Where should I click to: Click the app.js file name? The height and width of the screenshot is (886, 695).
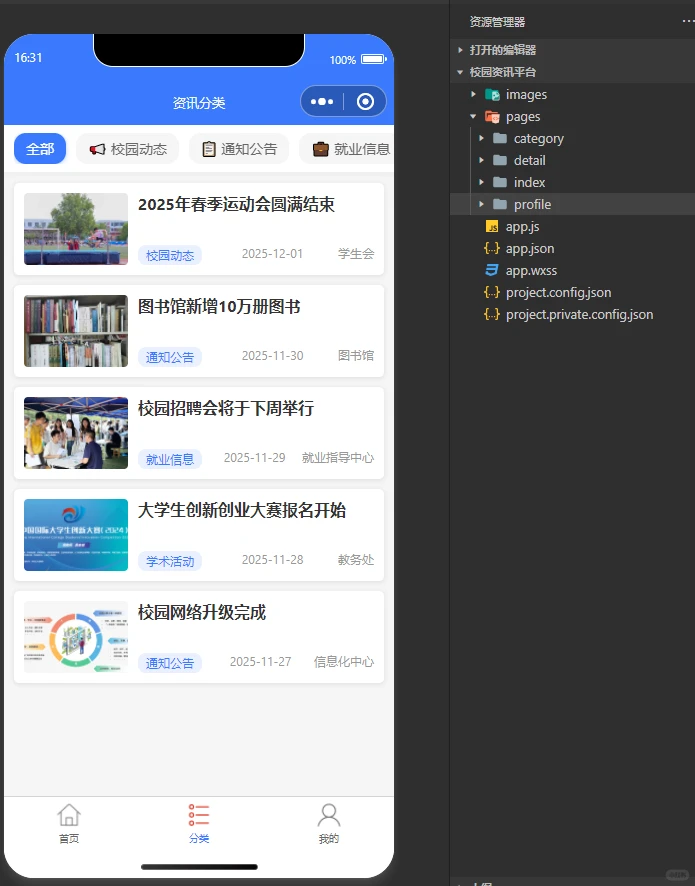(523, 227)
